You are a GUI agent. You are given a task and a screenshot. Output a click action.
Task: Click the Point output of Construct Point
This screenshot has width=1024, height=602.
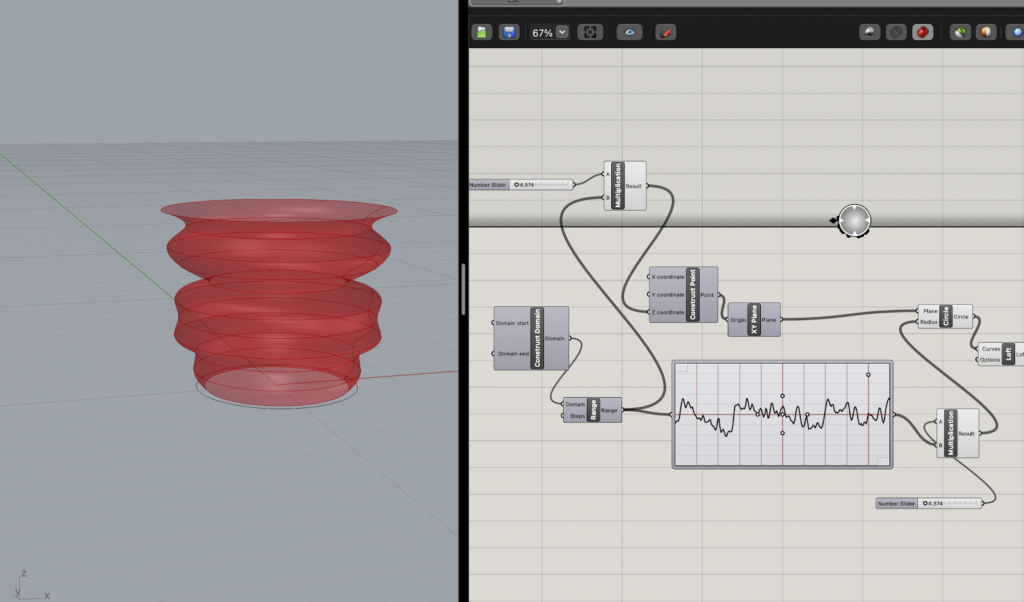click(x=707, y=295)
